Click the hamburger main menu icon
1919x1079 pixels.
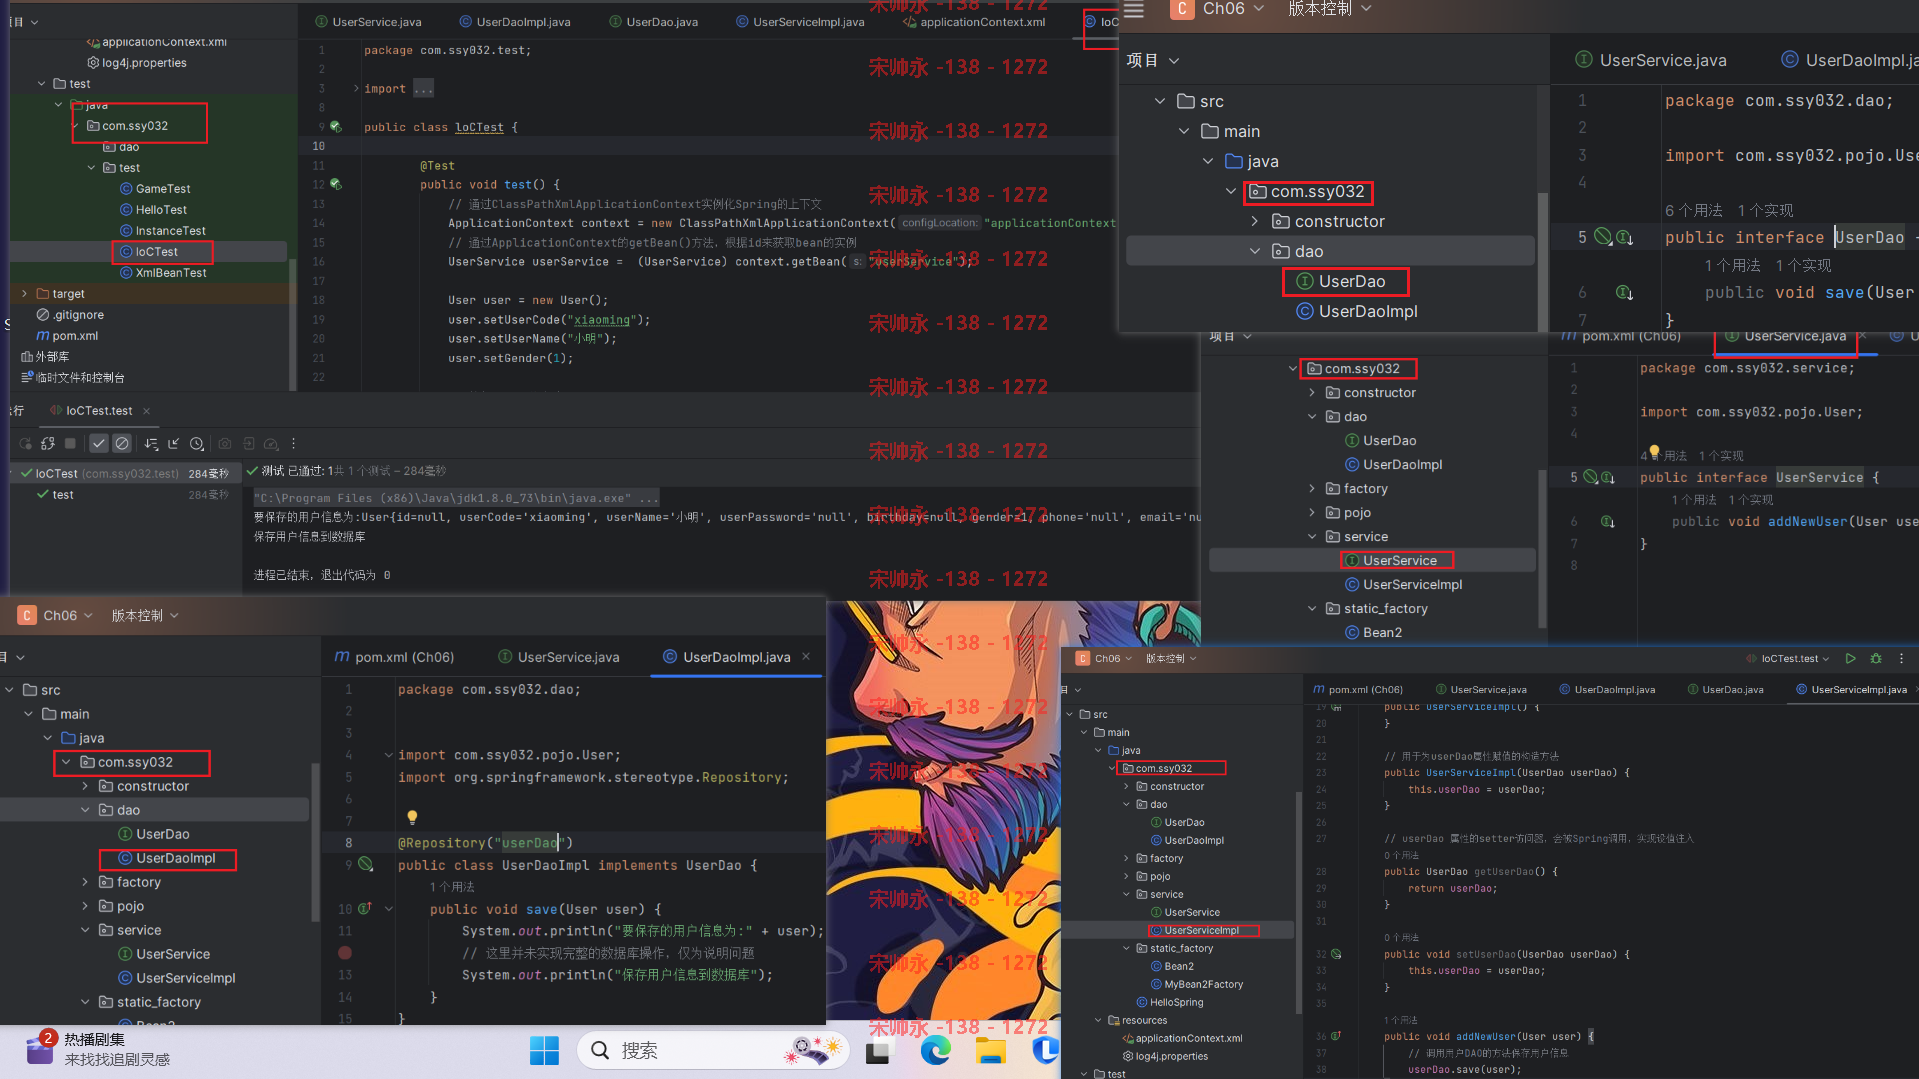click(x=1133, y=10)
